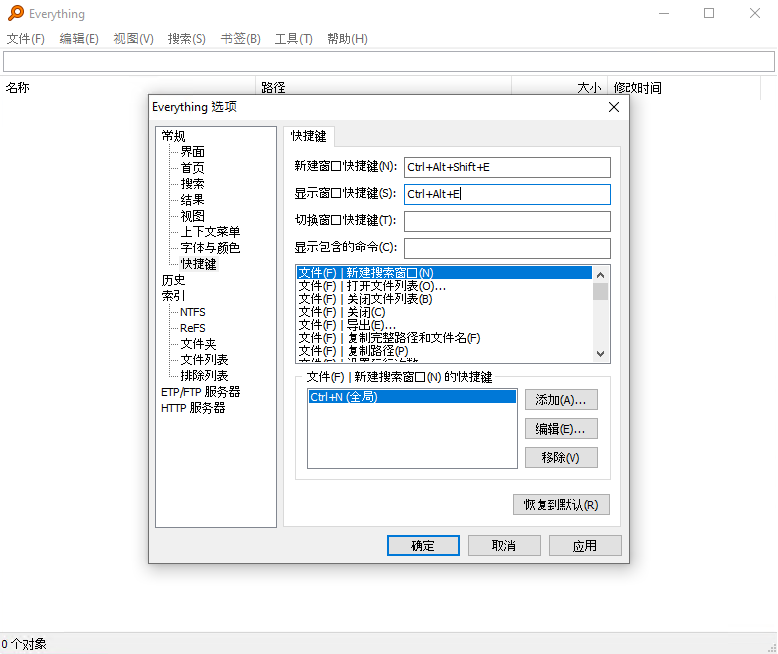Screen dimensions: 778x654
Task: Select the 快捷键 tab
Action: tap(309, 136)
